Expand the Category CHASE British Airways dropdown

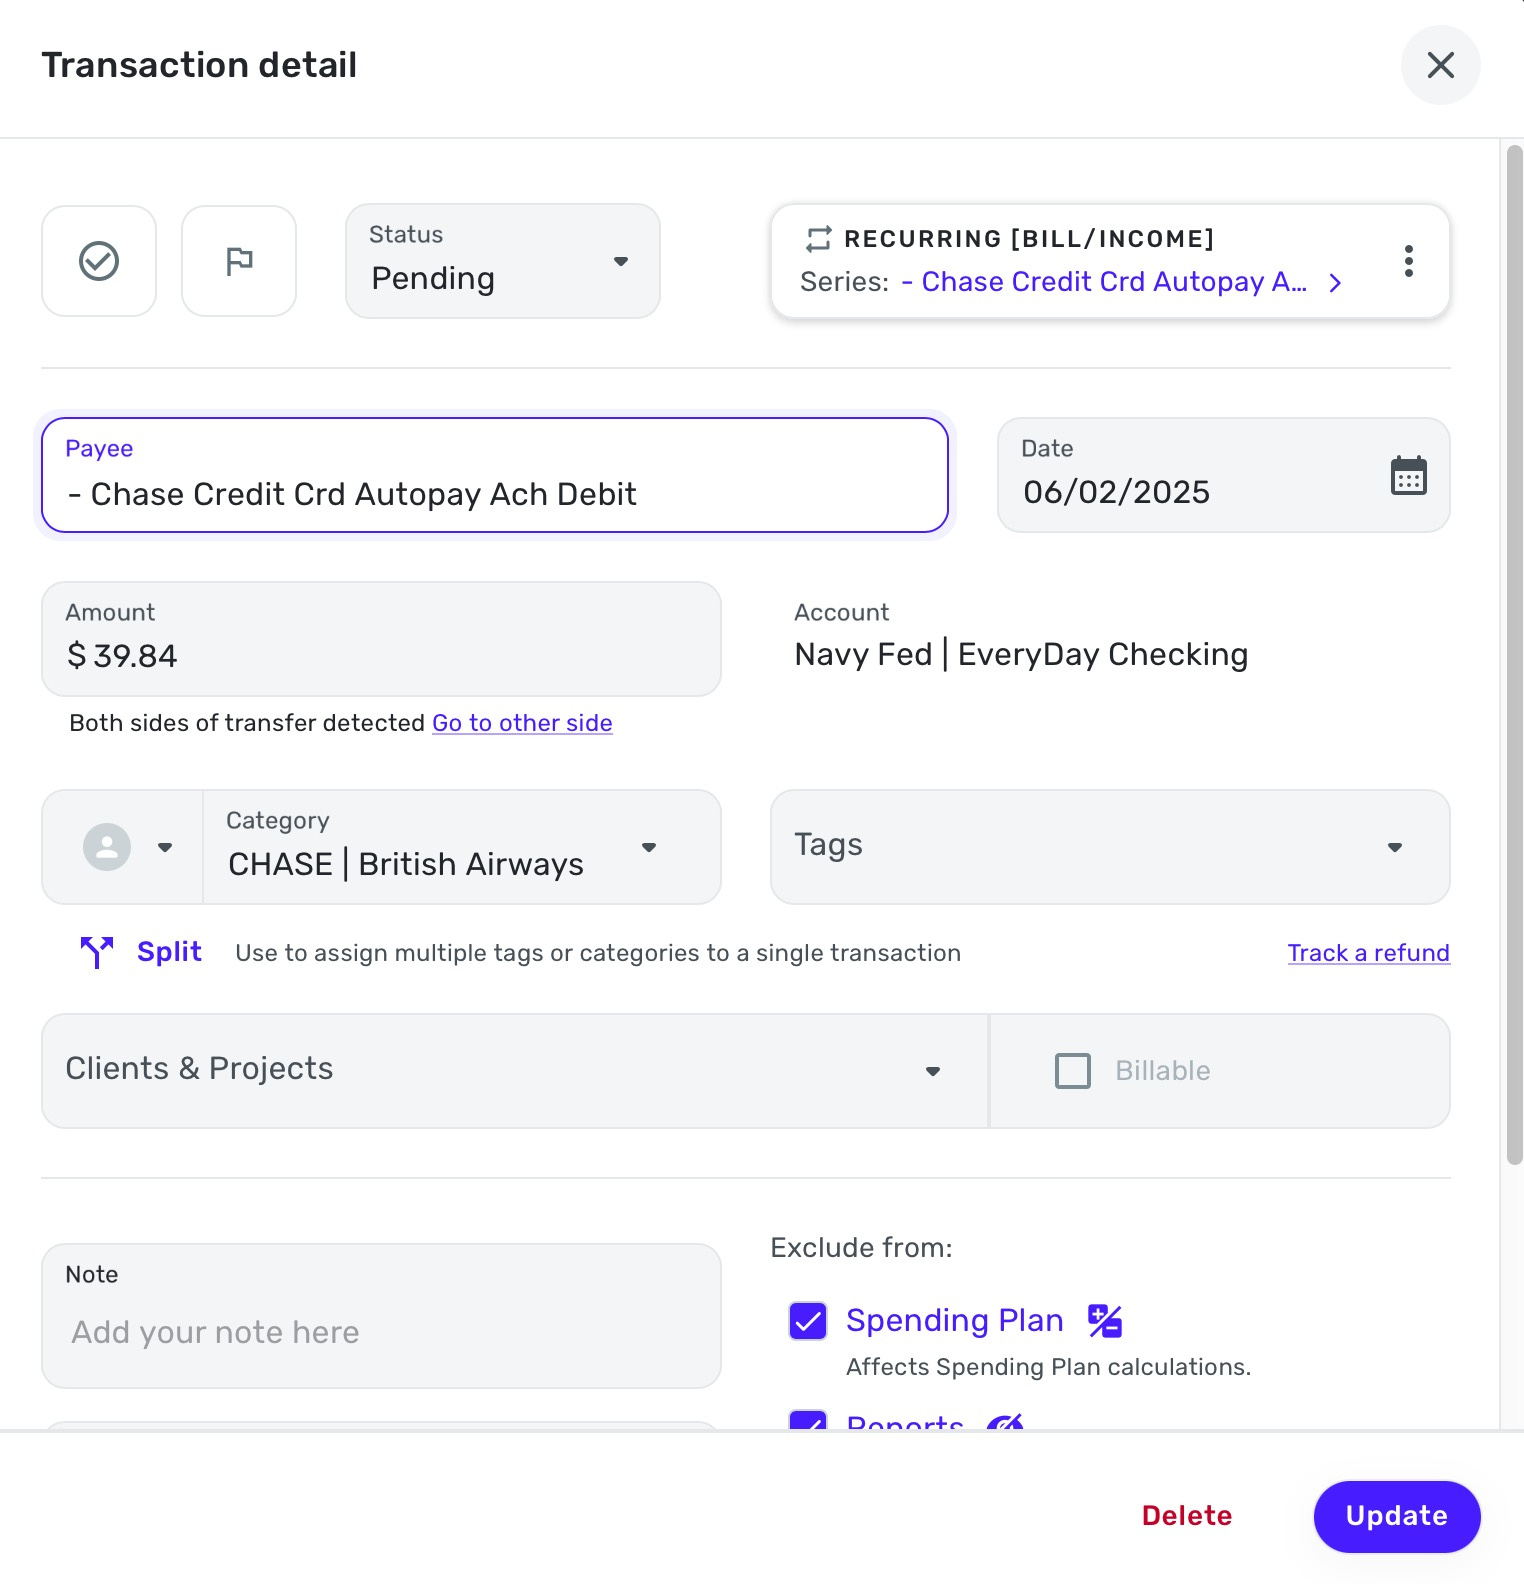point(462,847)
